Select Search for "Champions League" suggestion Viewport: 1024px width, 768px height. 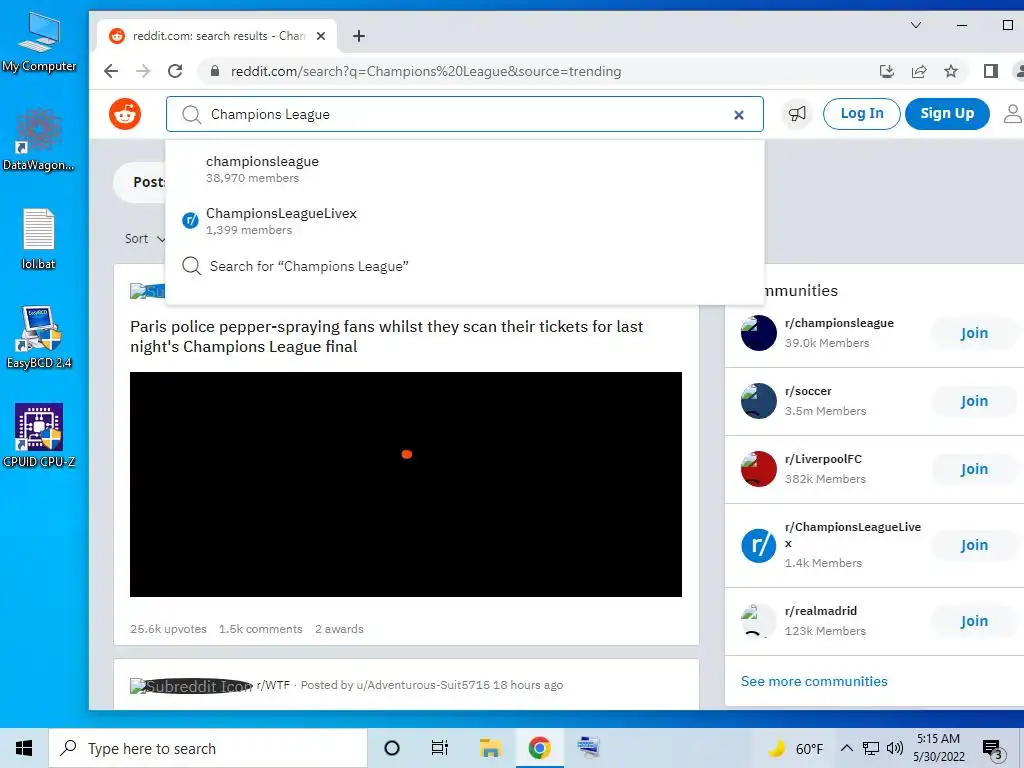click(x=465, y=266)
